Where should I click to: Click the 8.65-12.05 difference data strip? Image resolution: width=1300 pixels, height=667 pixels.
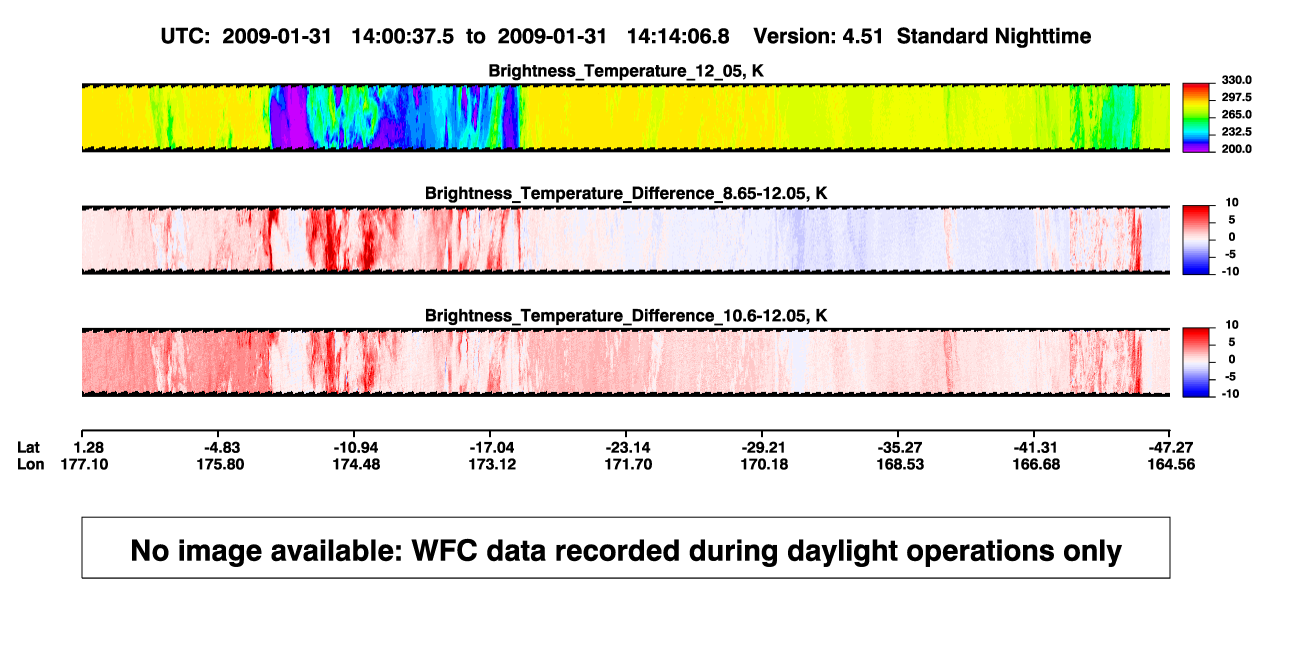click(x=625, y=240)
